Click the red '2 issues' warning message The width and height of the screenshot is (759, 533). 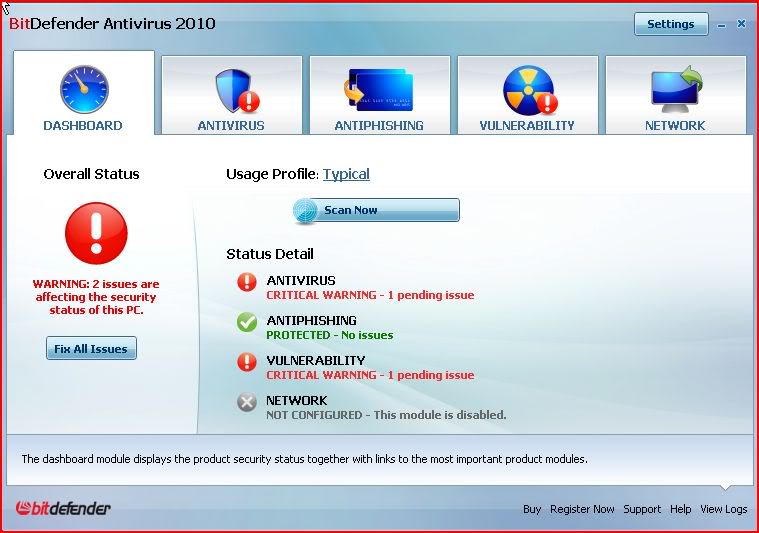click(96, 297)
